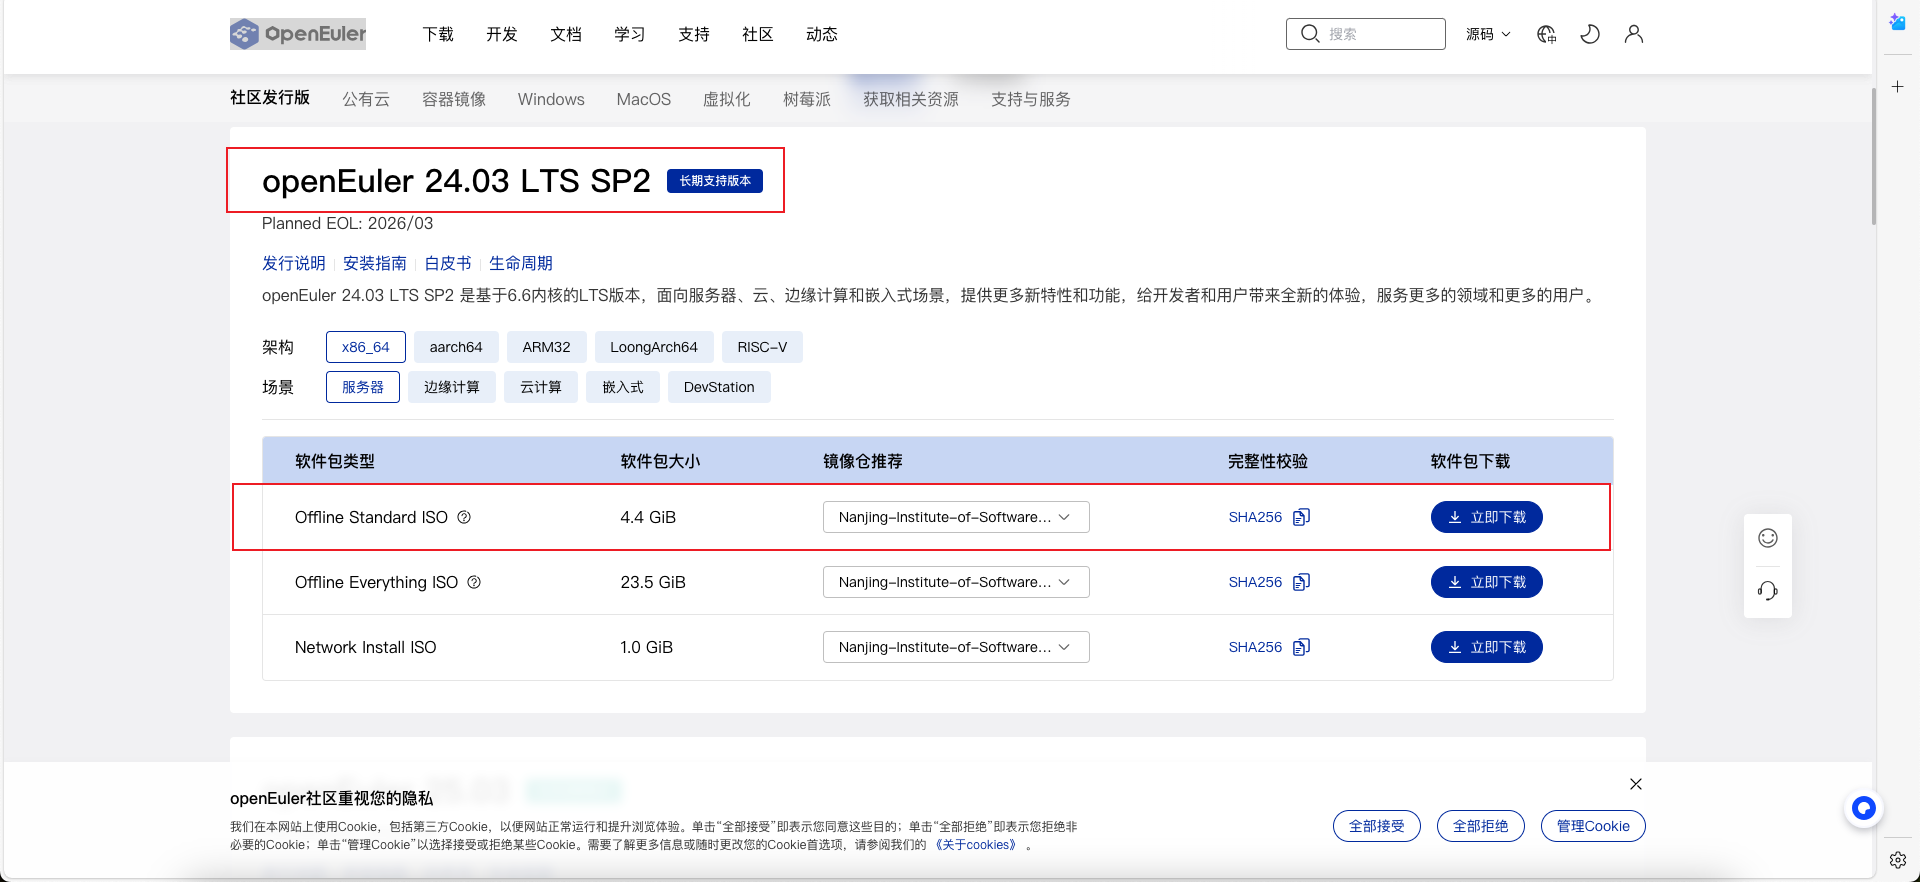Expand the 源码 dropdown
The height and width of the screenshot is (882, 1920).
point(1488,34)
